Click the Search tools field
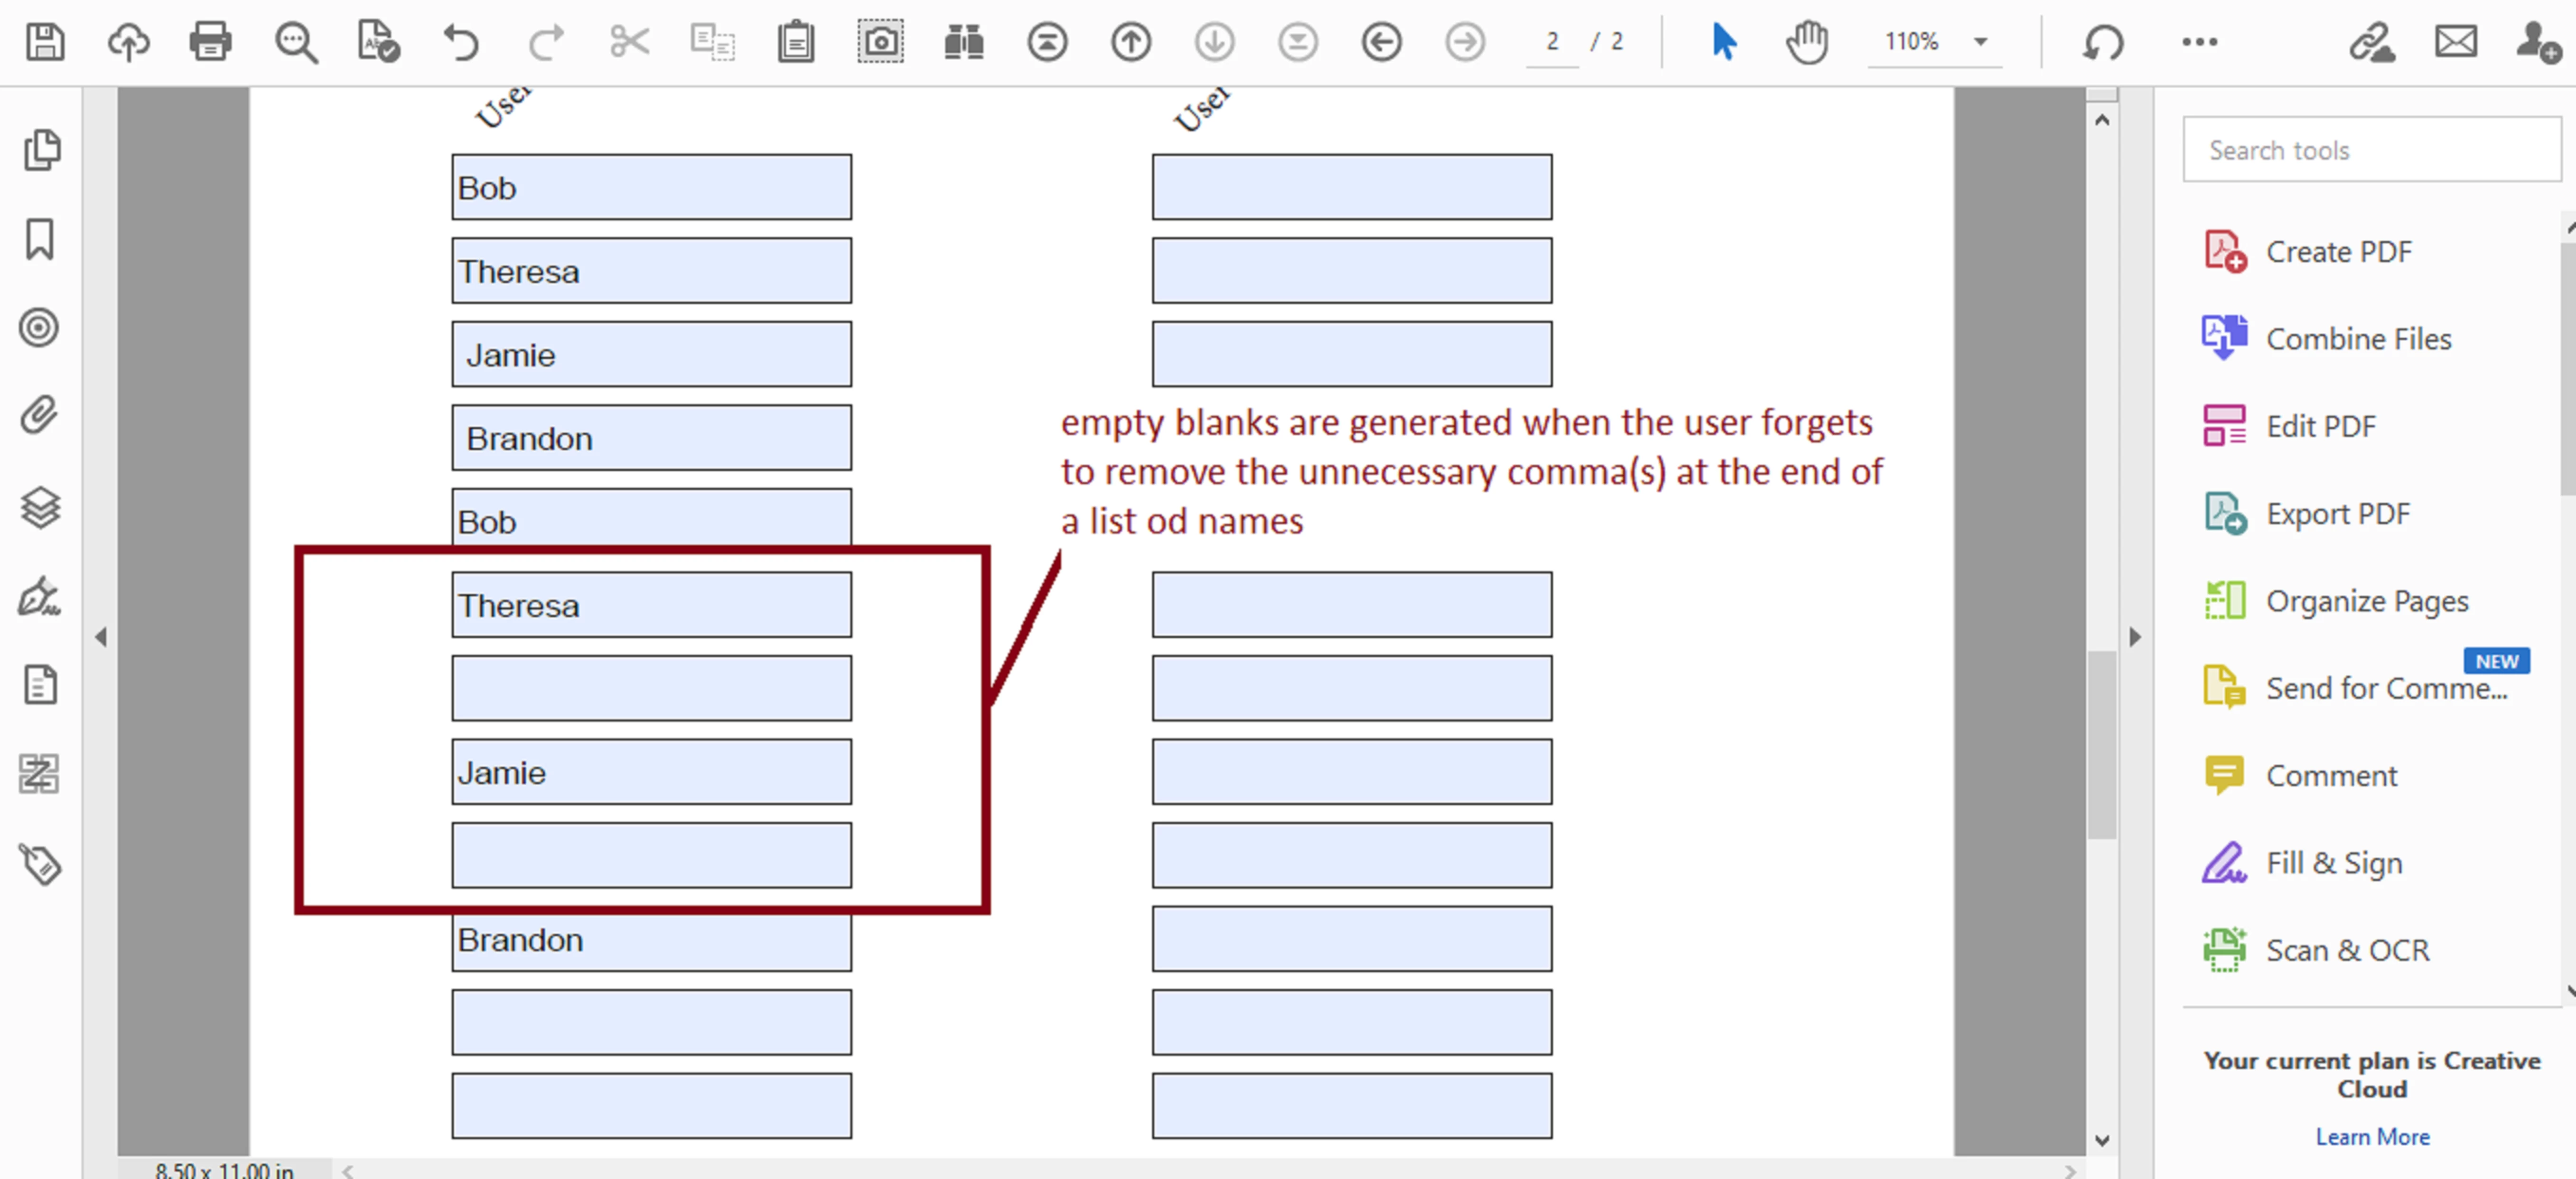 point(2371,150)
